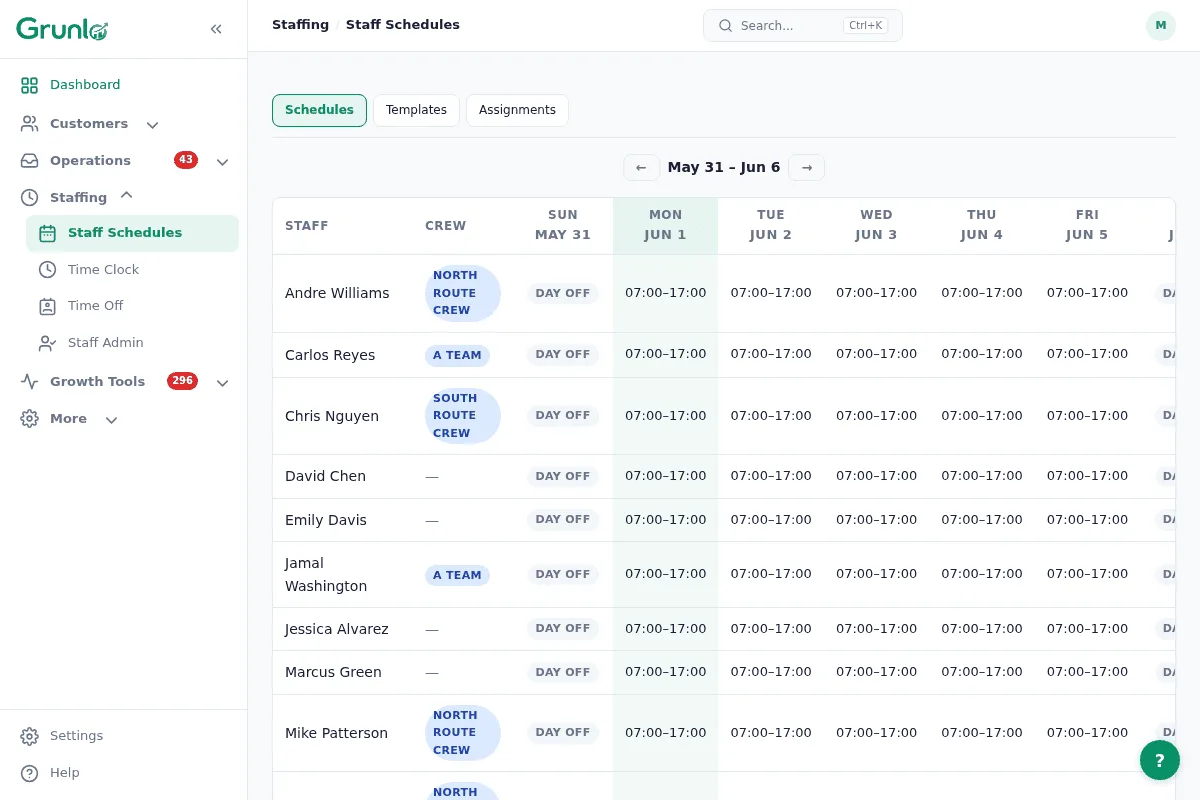Go to previous week arrow
This screenshot has width=1200, height=800.
pos(641,168)
